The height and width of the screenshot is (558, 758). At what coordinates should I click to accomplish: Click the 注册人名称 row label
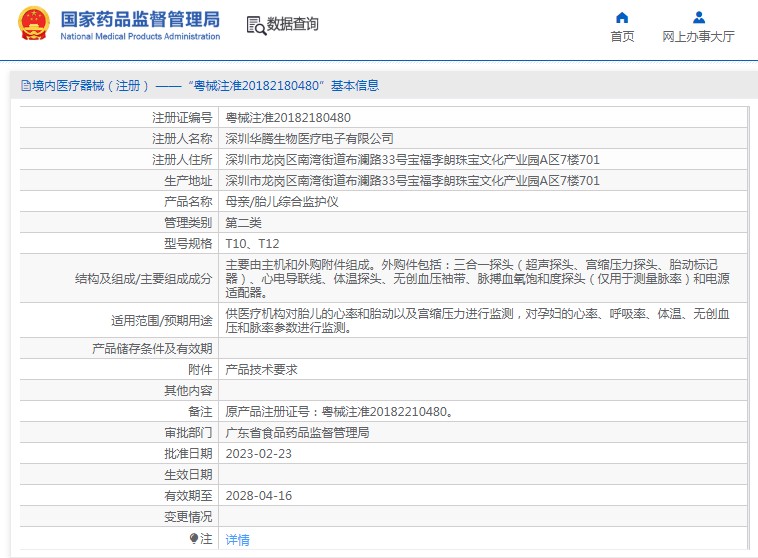pyautogui.click(x=182, y=139)
